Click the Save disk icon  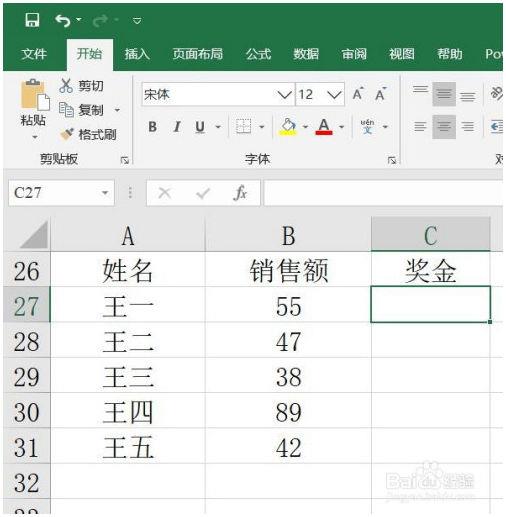click(32, 20)
